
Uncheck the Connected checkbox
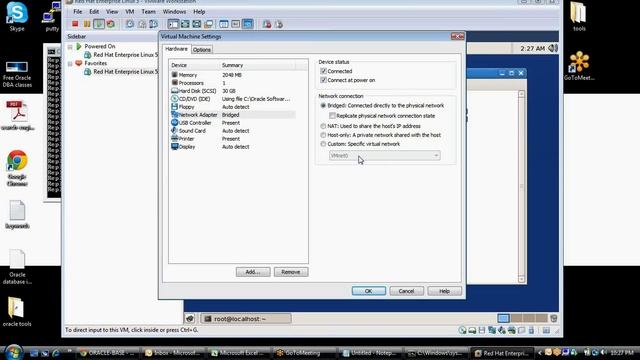pyautogui.click(x=324, y=71)
